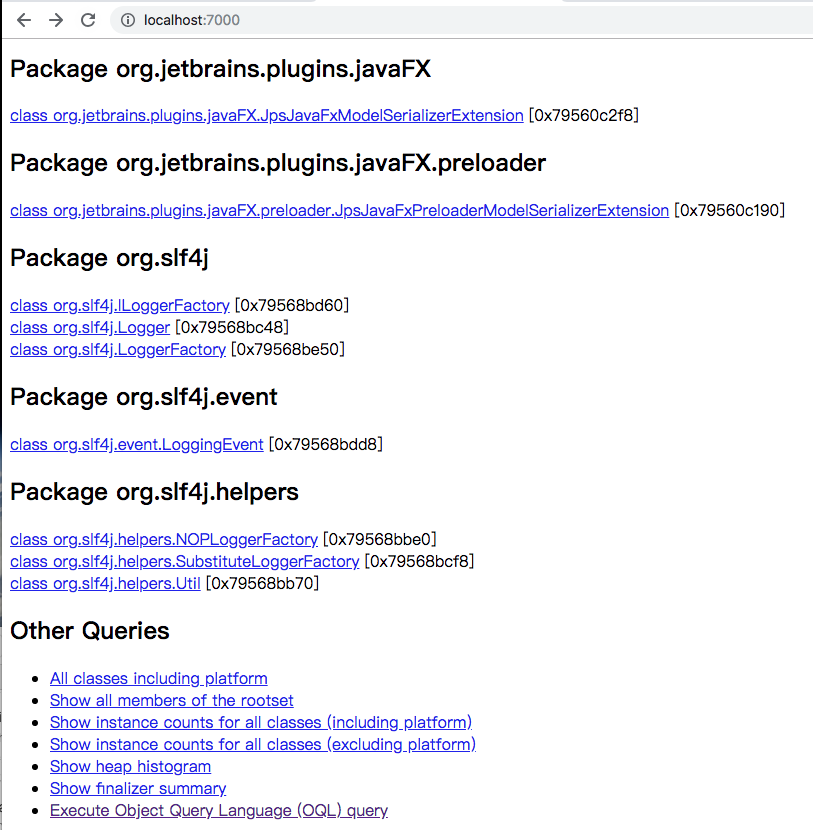This screenshot has width=813, height=830.
Task: Open Execute Object Query Language (OQL) query
Action: 219,810
